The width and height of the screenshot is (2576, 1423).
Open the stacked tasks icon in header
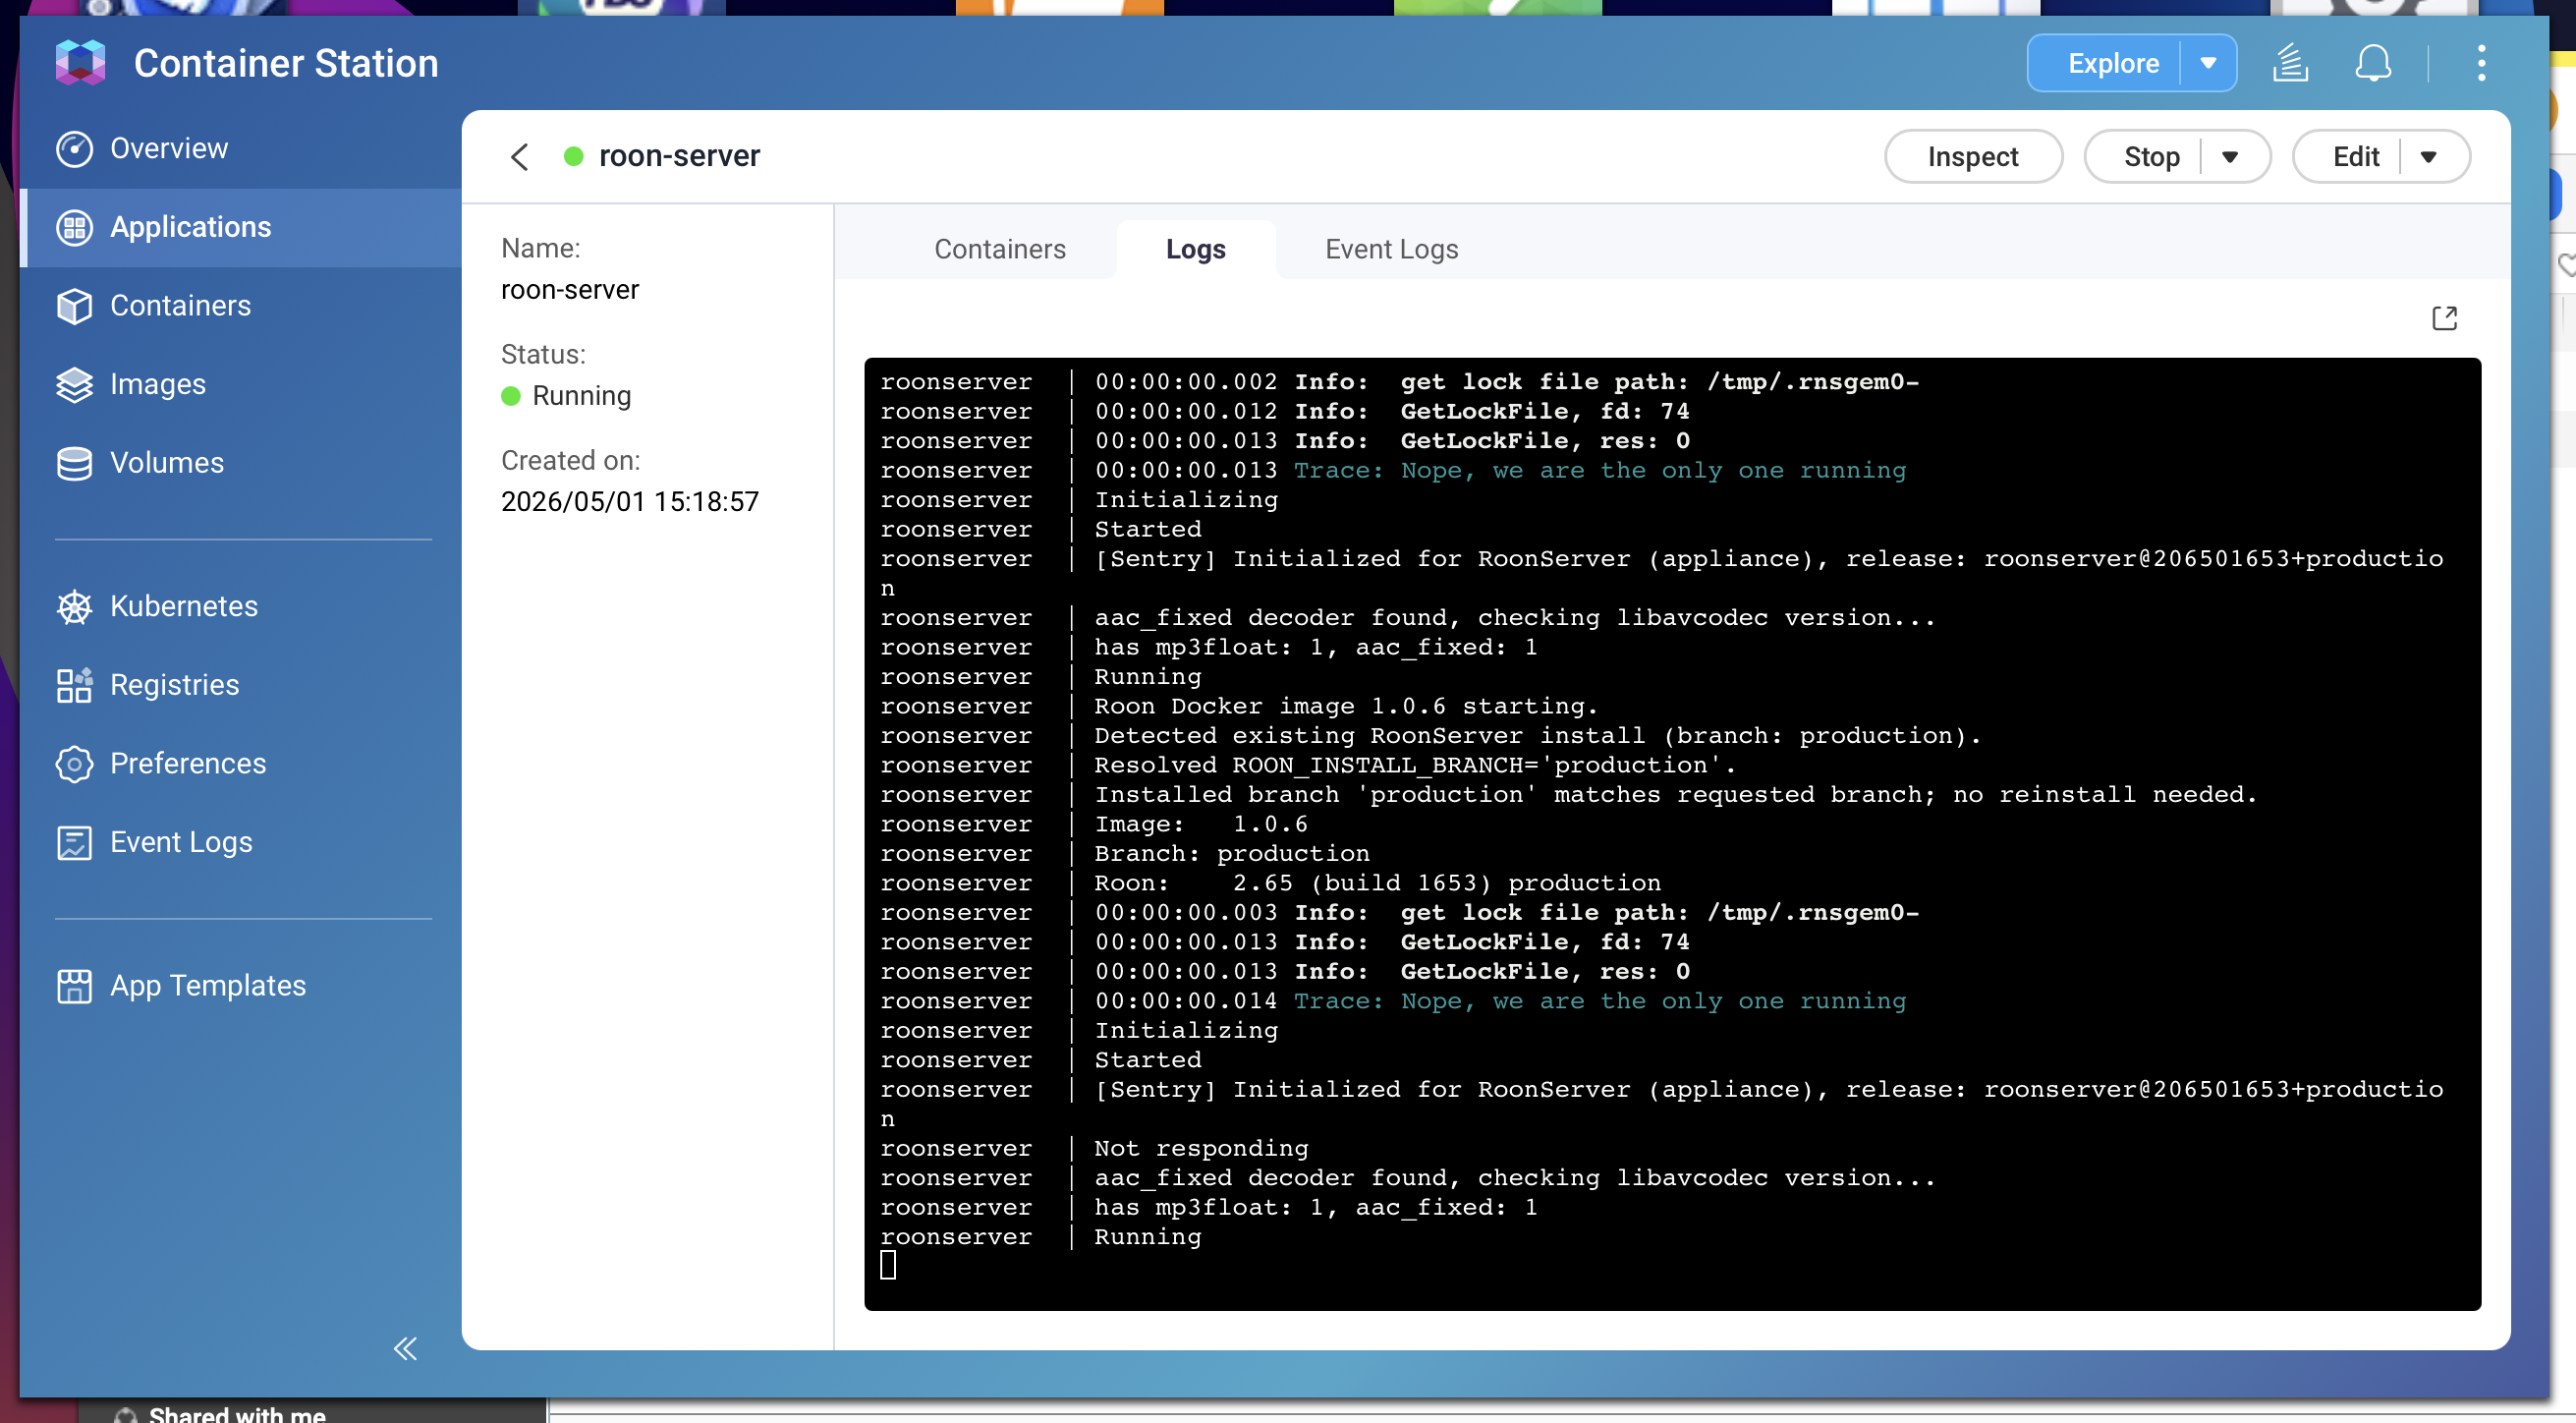coord(2290,63)
